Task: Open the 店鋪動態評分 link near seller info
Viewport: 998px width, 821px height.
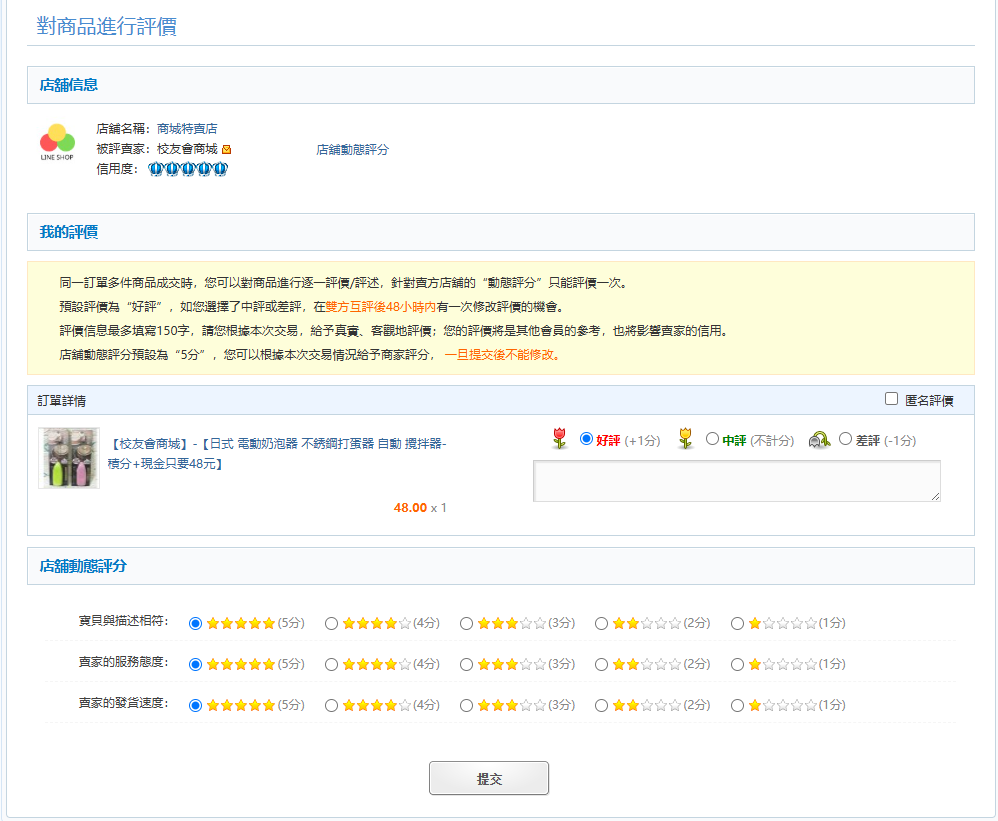Action: tap(352, 149)
